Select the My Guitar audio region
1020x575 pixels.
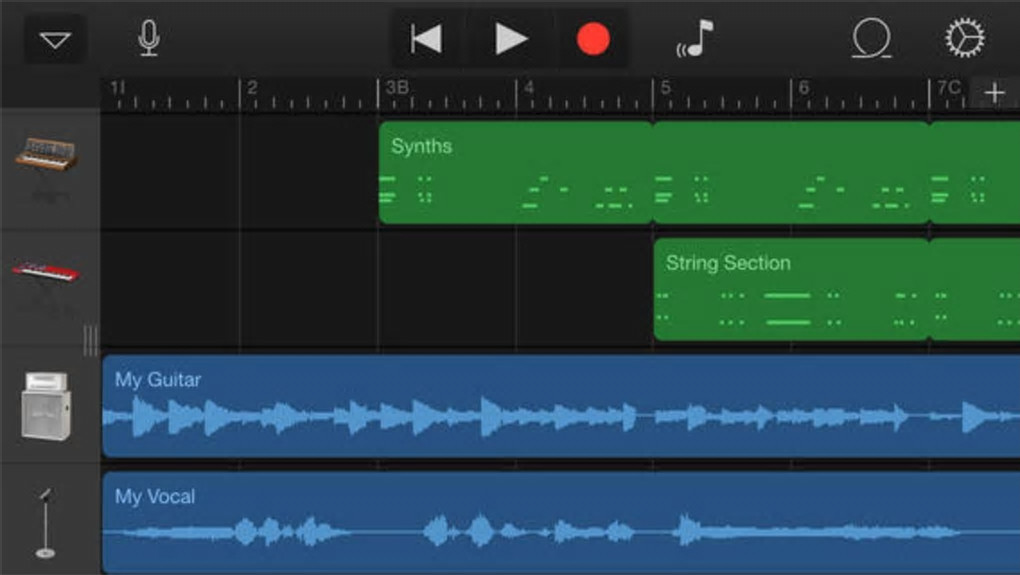[561, 406]
